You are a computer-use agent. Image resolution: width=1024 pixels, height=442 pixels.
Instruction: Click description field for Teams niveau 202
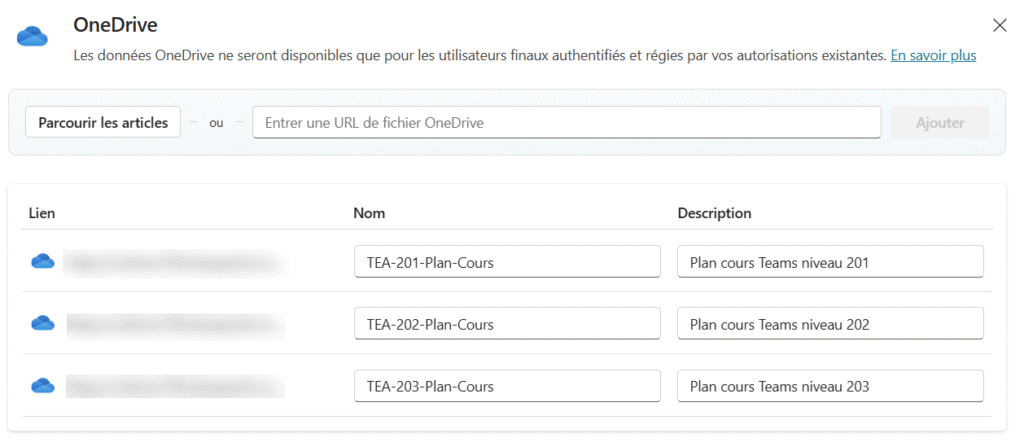click(830, 324)
